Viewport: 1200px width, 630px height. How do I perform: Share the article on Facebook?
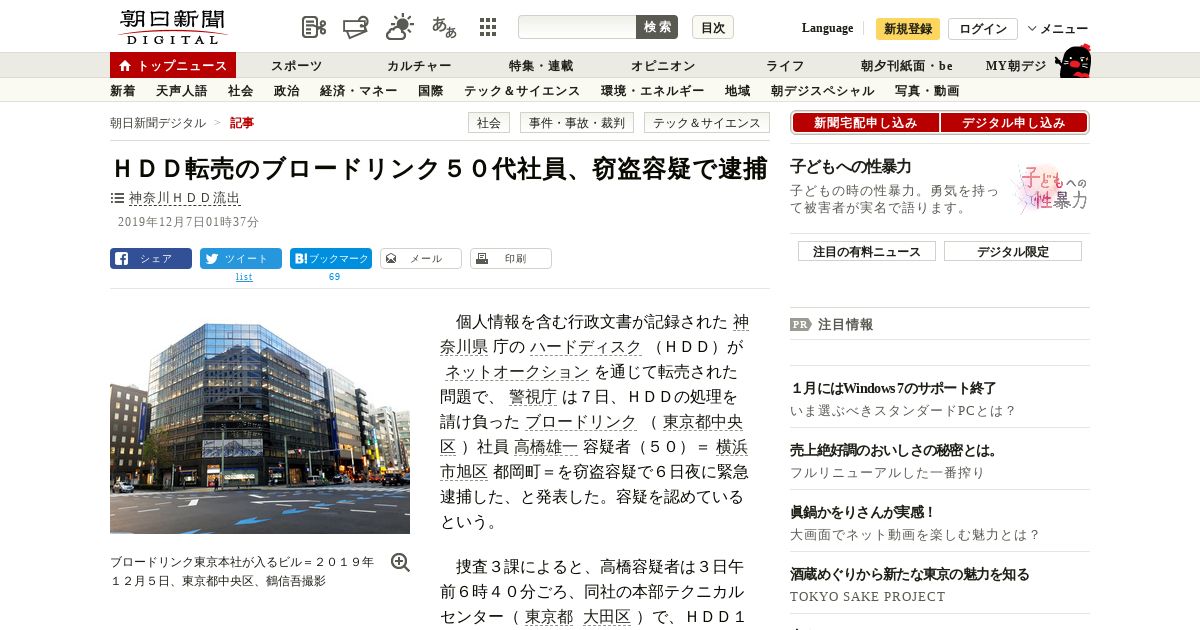(x=151, y=258)
